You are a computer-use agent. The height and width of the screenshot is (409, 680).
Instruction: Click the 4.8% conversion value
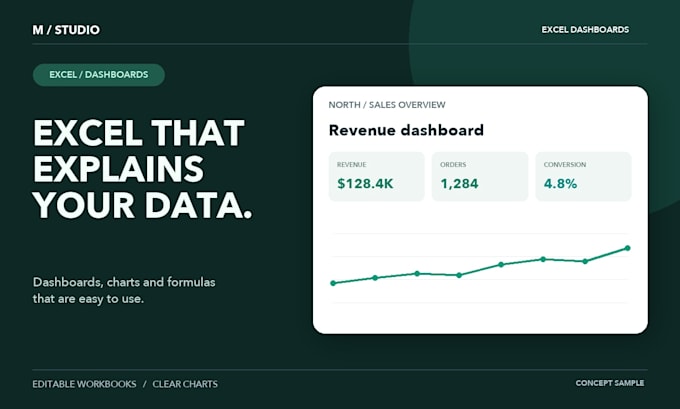point(560,183)
